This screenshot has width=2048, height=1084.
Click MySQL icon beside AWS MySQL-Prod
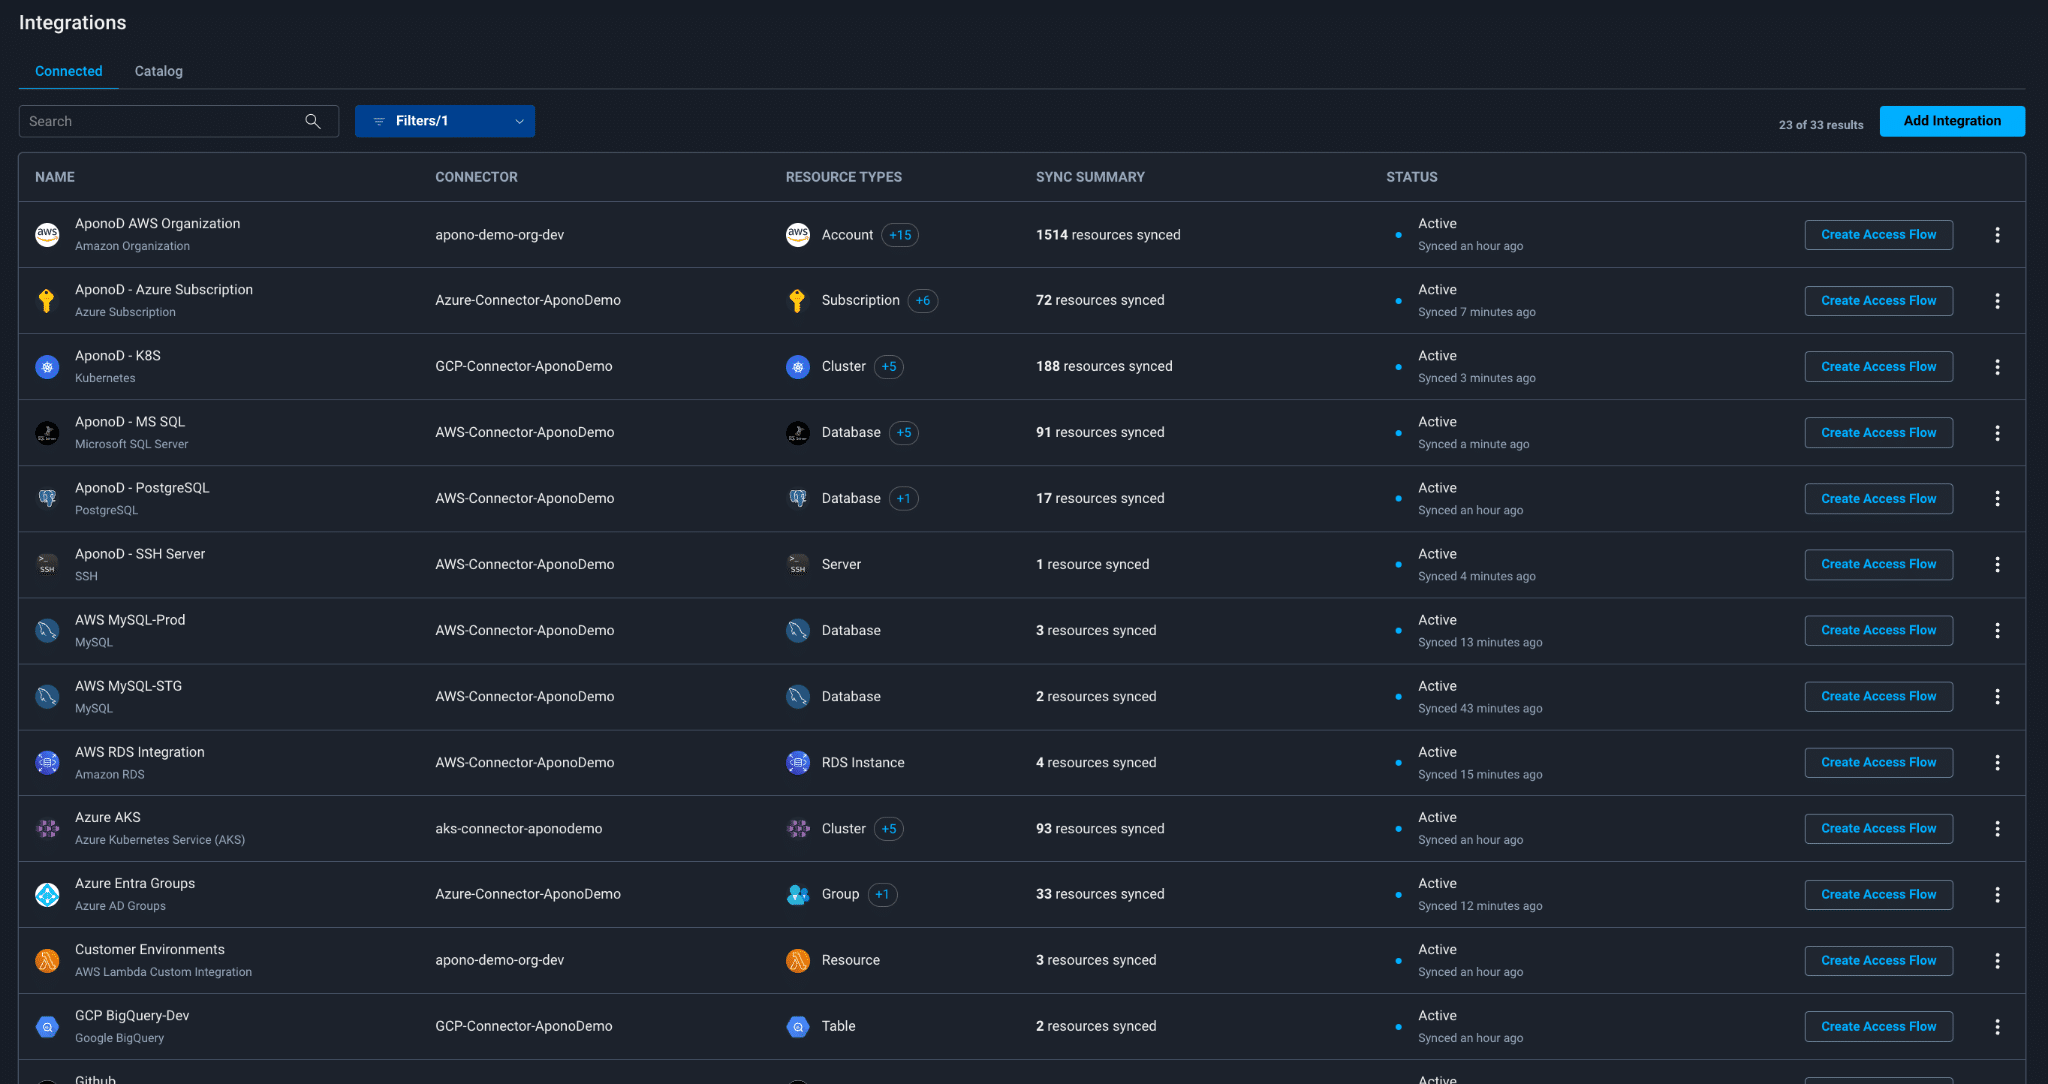click(47, 631)
